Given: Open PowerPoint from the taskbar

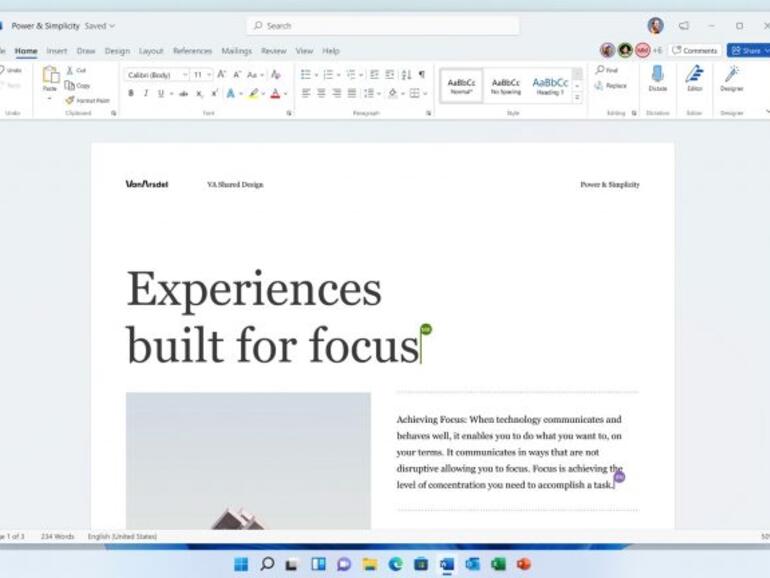Looking at the screenshot, I should pyautogui.click(x=523, y=564).
